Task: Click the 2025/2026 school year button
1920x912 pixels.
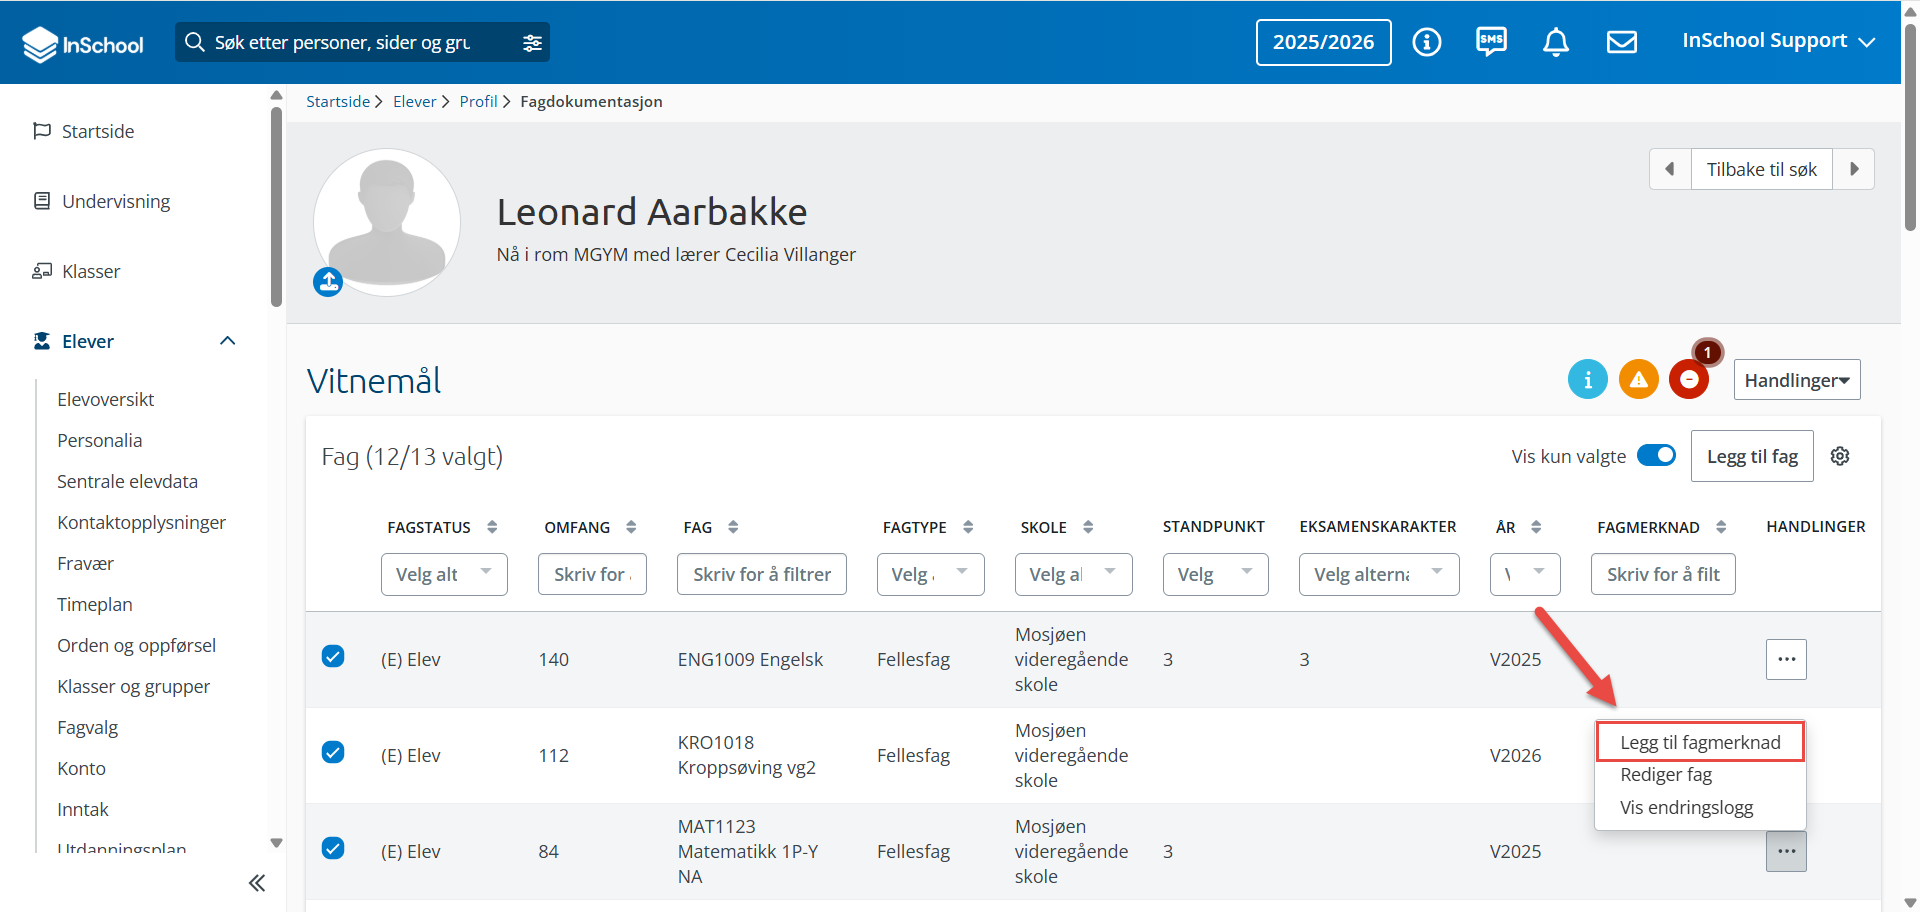Action: (1323, 42)
